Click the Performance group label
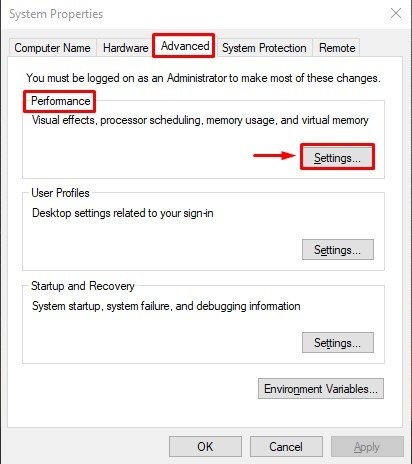412x464 pixels. pyautogui.click(x=61, y=101)
